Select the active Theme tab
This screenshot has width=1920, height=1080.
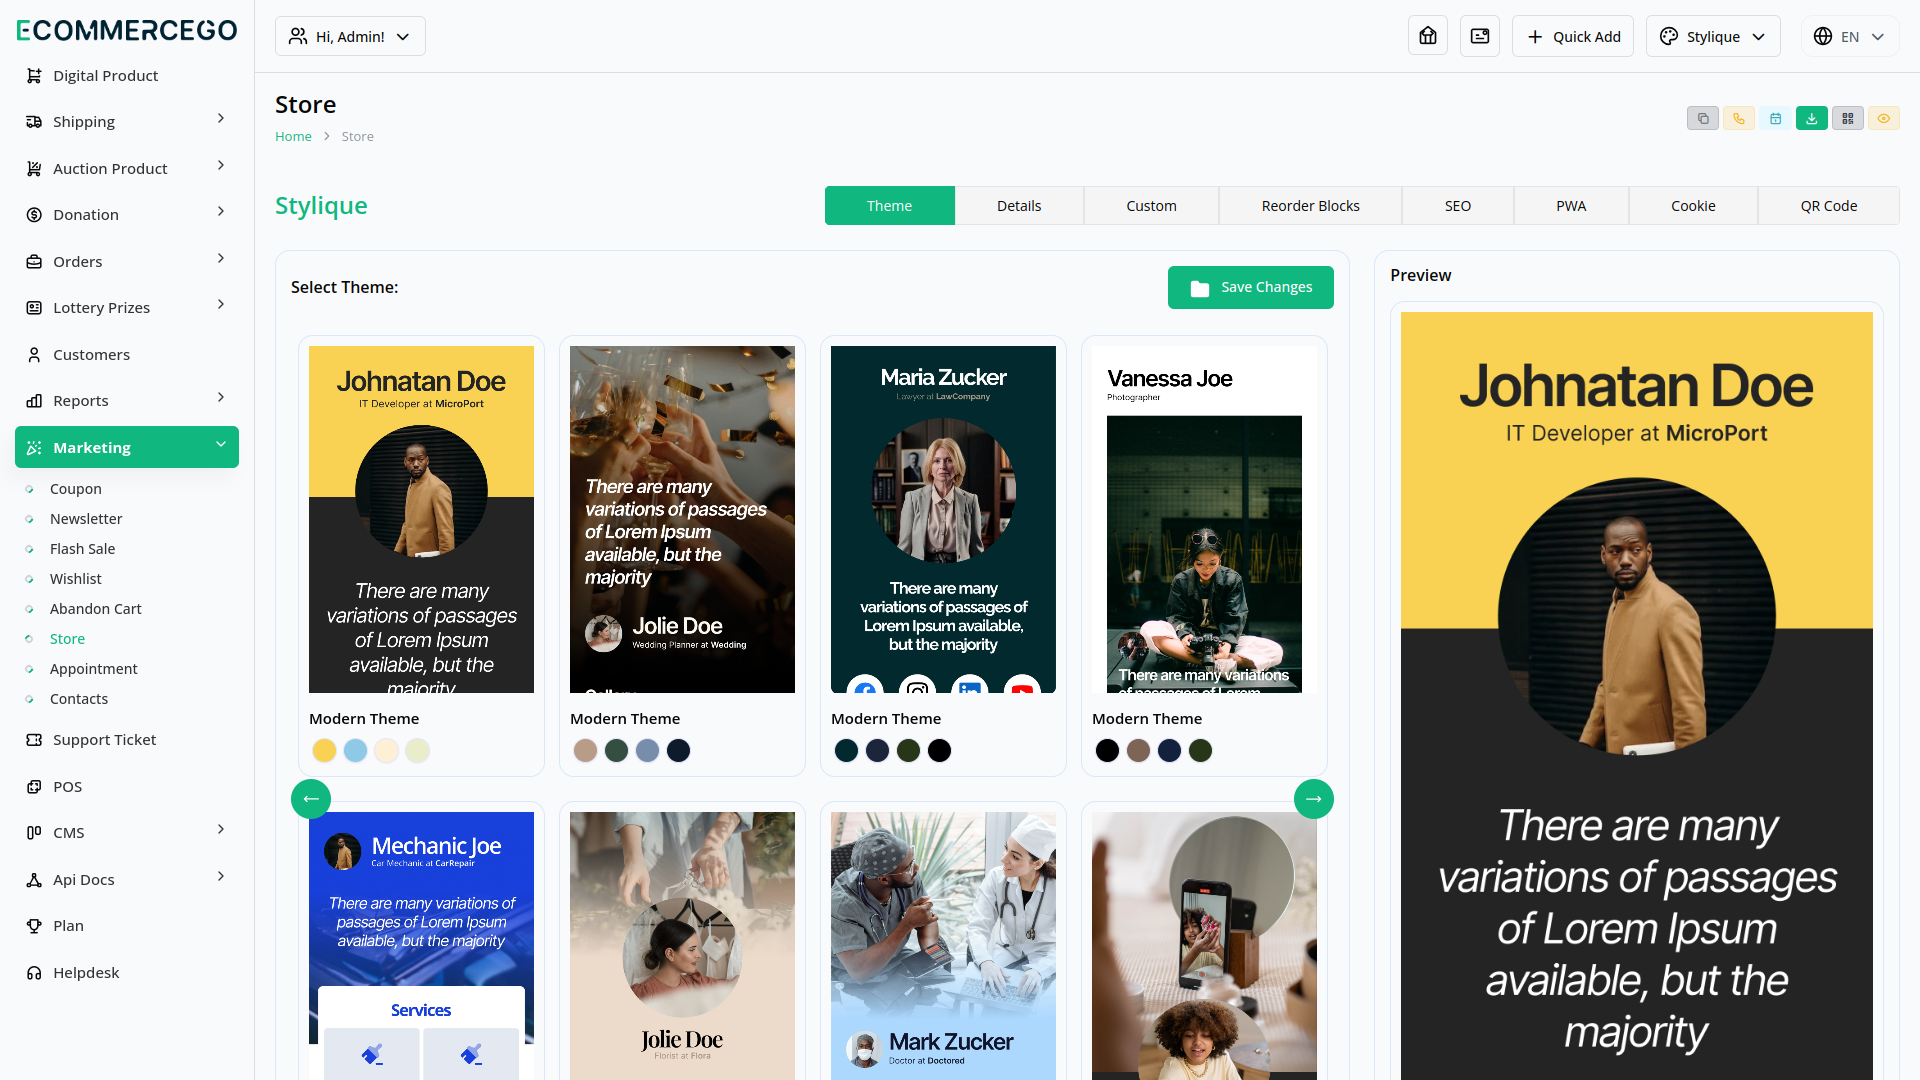[889, 205]
